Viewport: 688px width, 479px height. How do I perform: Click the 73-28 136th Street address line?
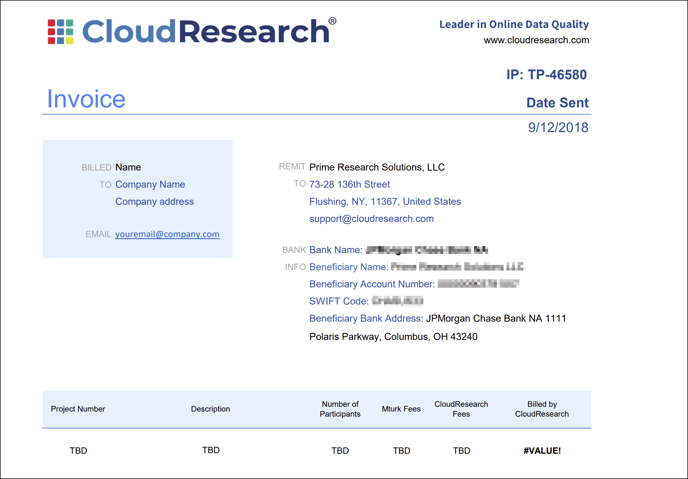[350, 184]
